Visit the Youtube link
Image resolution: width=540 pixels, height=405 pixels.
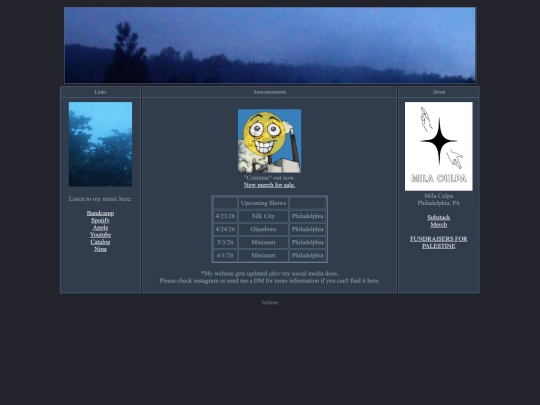[100, 235]
